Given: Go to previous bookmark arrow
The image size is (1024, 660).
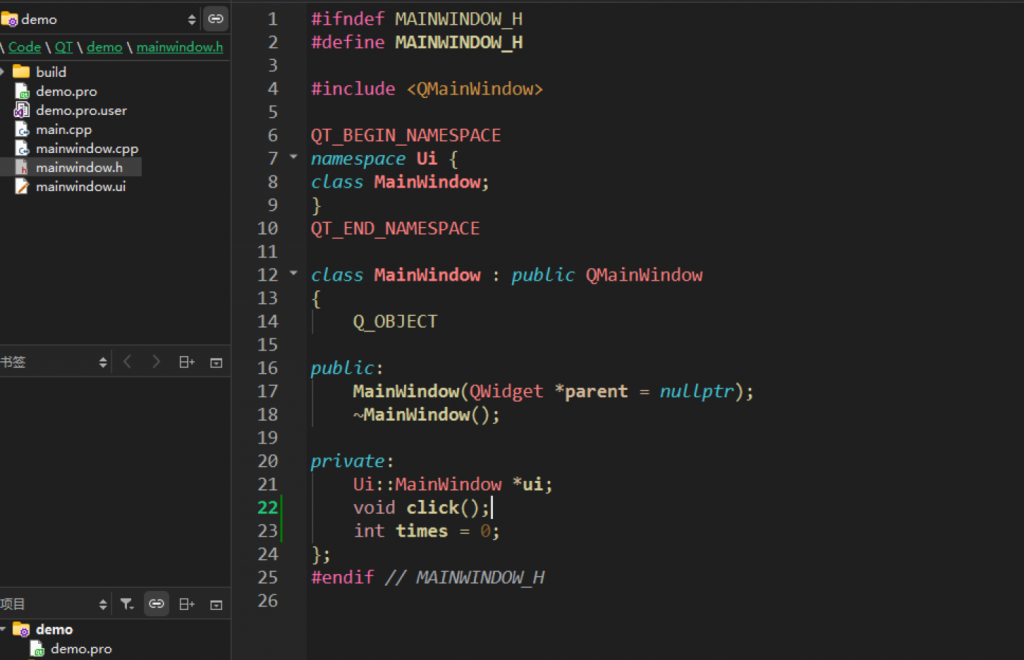Looking at the screenshot, I should point(128,362).
